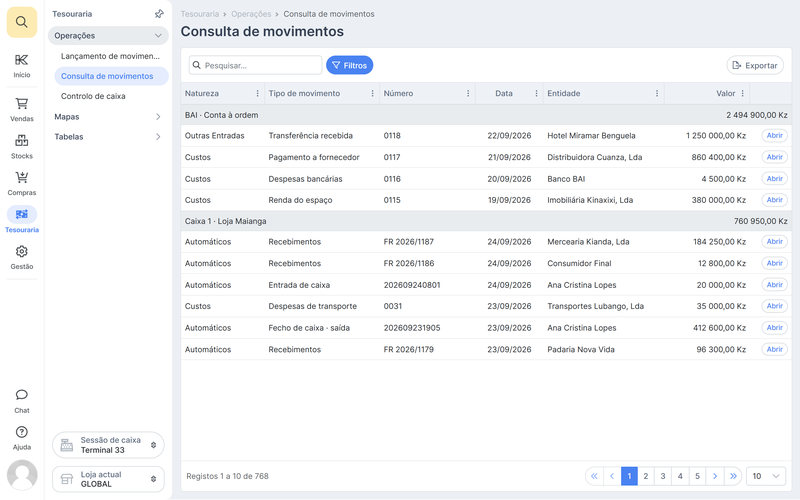Viewport: 800px width, 500px height.
Task: Sort by the Data column header
Action: tap(504, 93)
